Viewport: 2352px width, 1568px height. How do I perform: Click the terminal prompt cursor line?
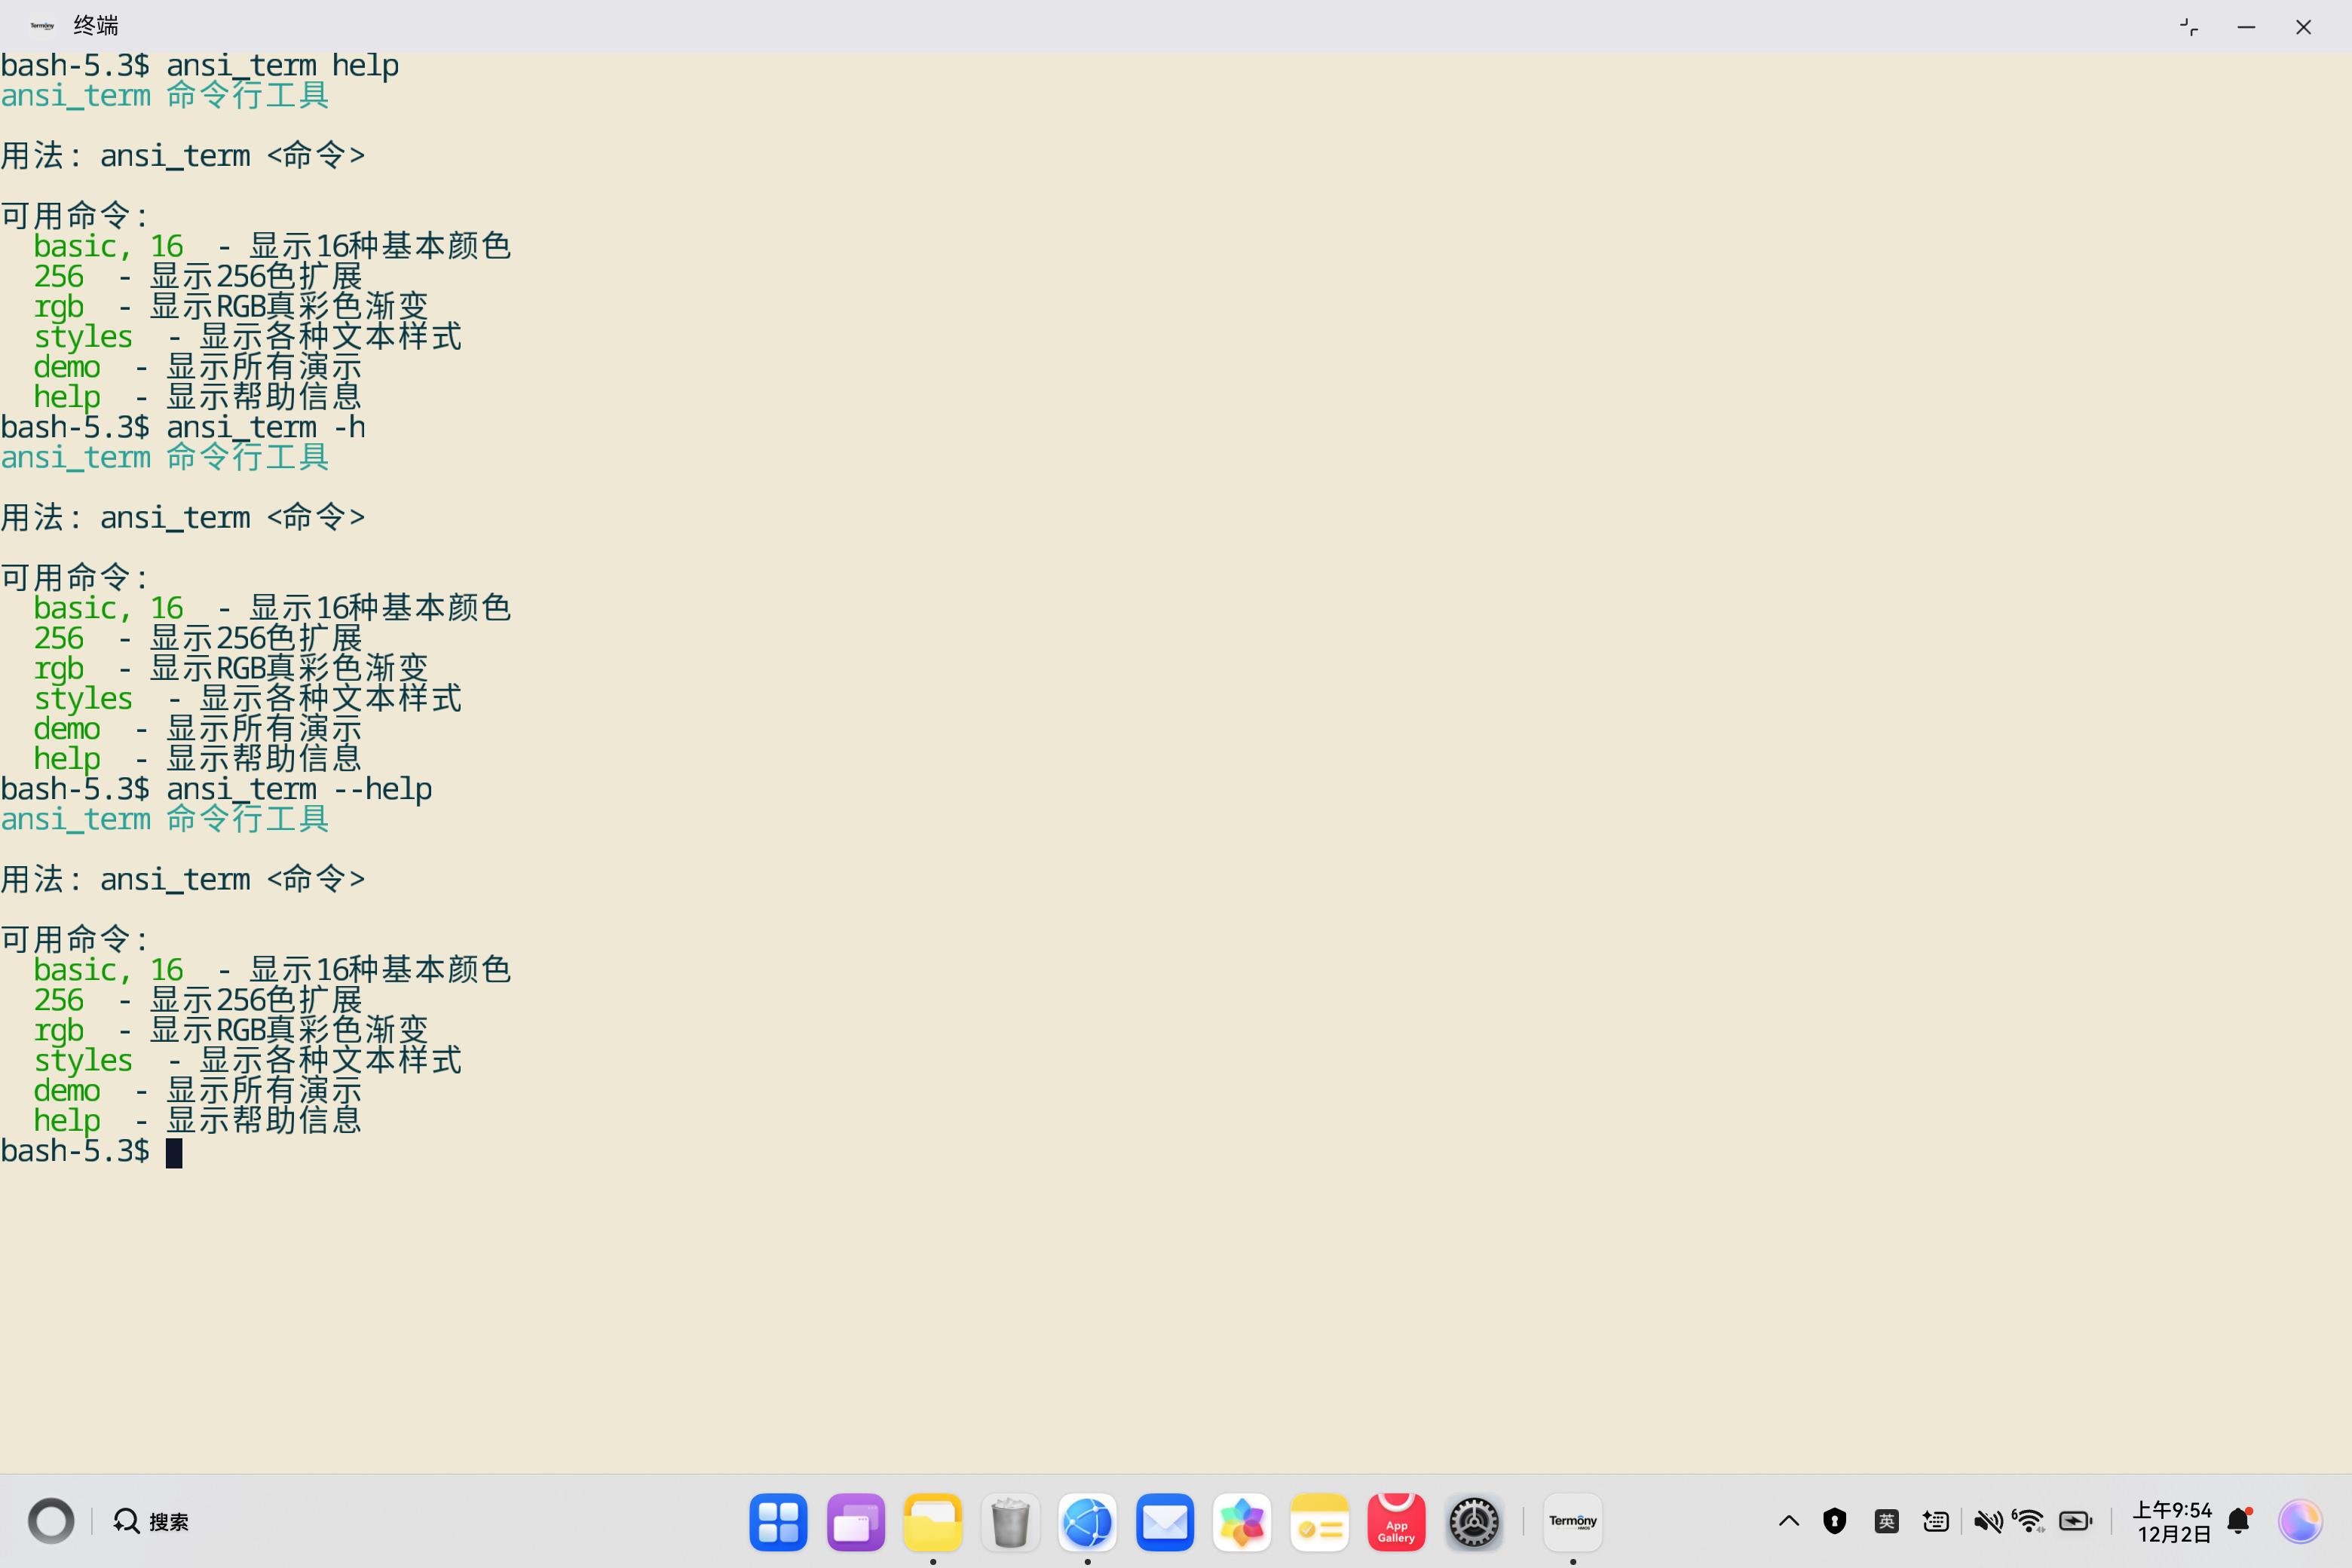pyautogui.click(x=174, y=1152)
